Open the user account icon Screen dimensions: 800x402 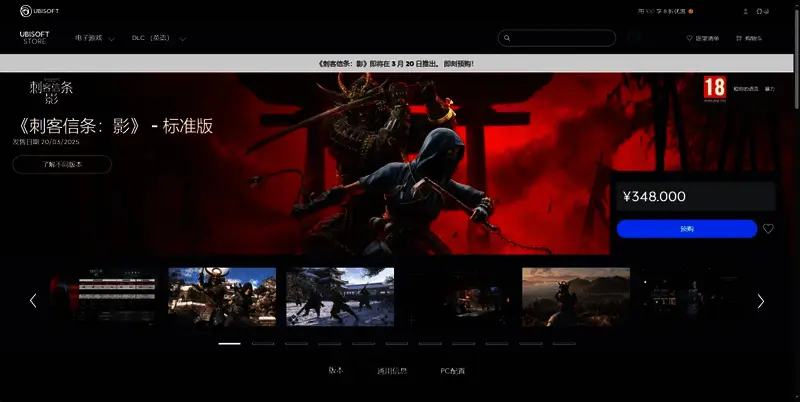click(x=746, y=11)
